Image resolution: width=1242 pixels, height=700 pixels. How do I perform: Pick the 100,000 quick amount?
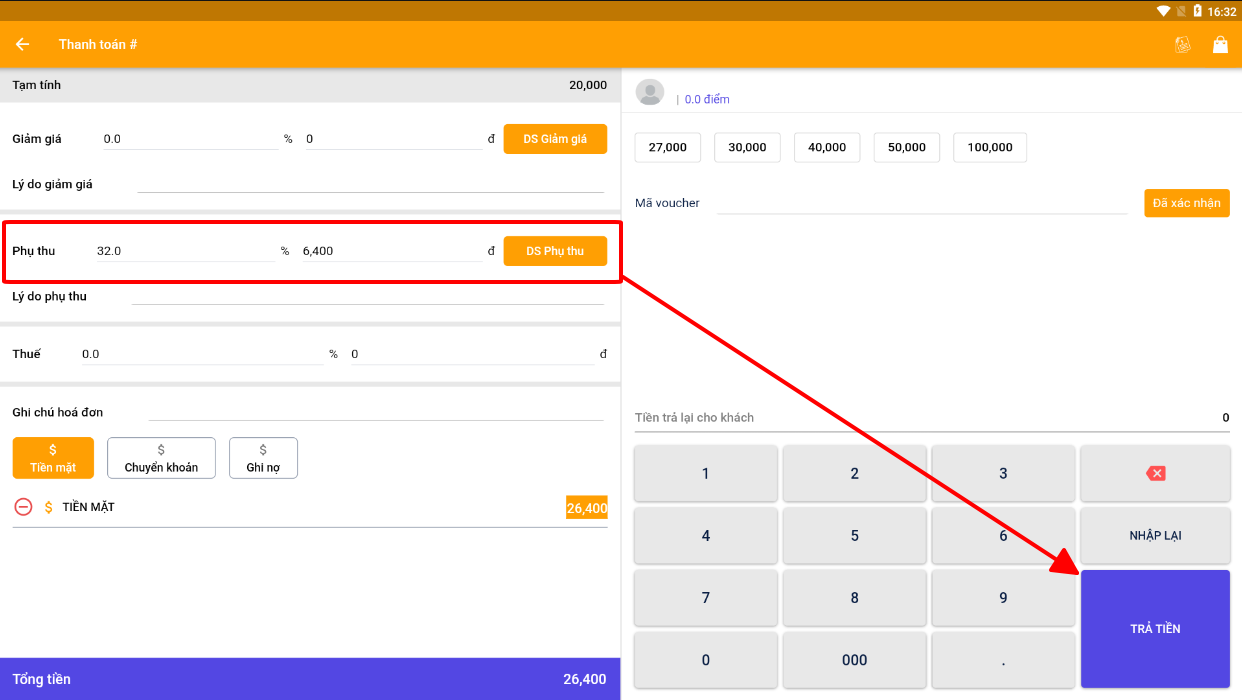pyautogui.click(x=989, y=147)
